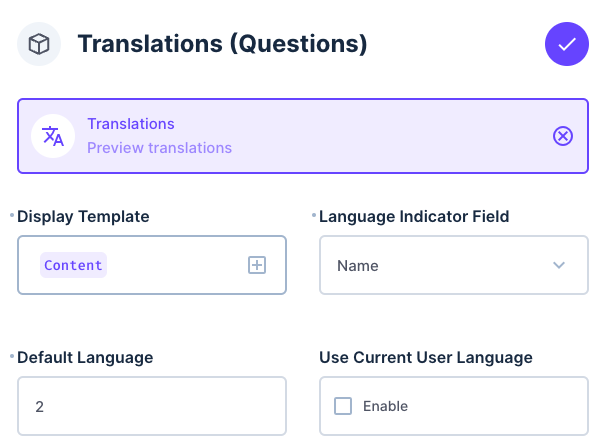Click the Preview translations subtitle

click(159, 148)
